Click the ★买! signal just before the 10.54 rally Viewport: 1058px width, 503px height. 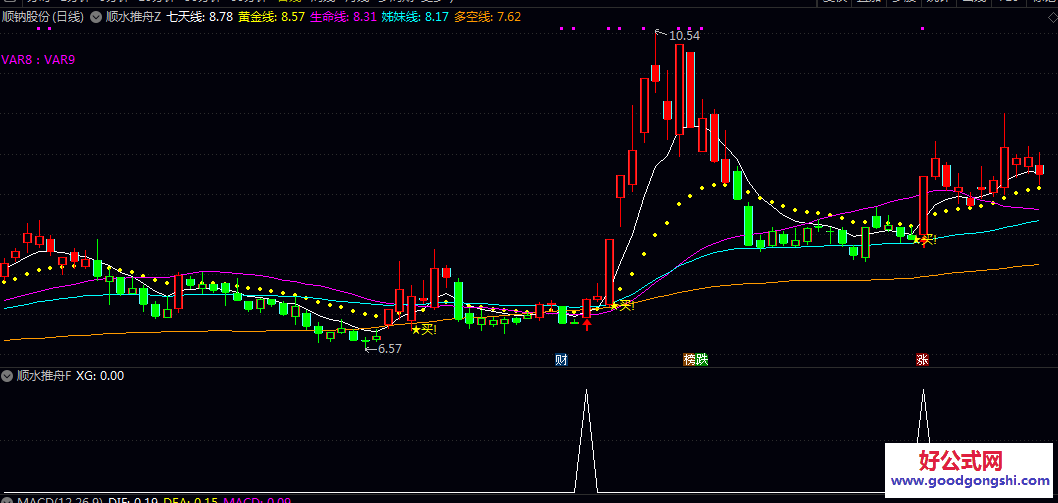click(x=622, y=306)
